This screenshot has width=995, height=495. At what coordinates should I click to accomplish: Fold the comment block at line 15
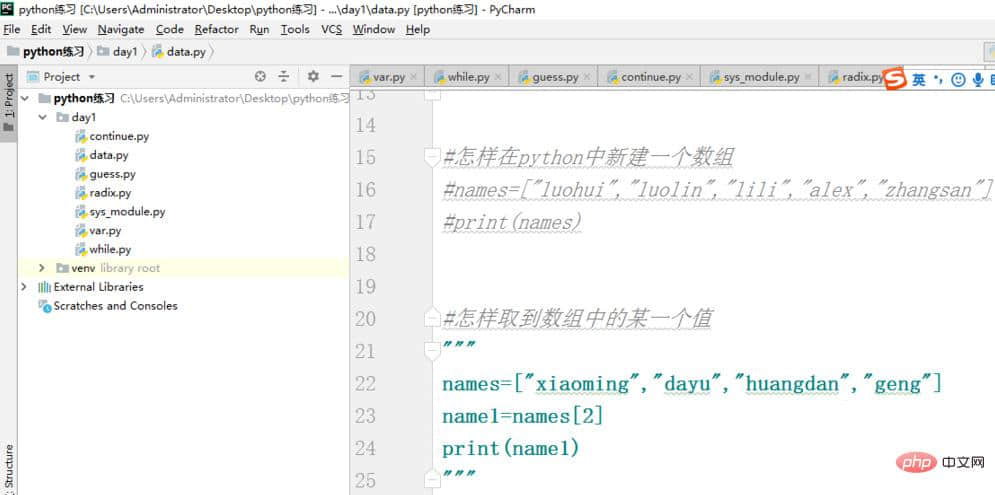[x=432, y=157]
